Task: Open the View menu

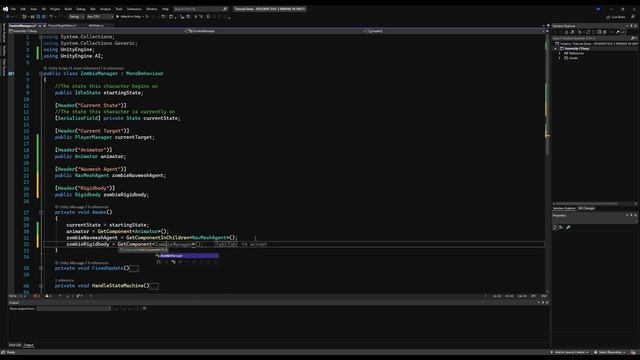Action: point(33,9)
